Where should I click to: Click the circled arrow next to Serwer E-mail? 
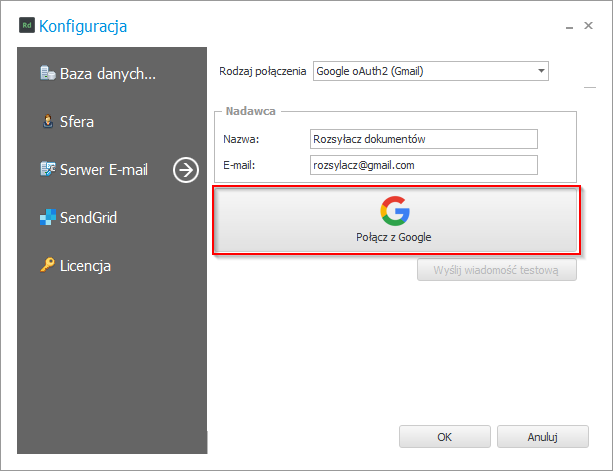(x=186, y=170)
